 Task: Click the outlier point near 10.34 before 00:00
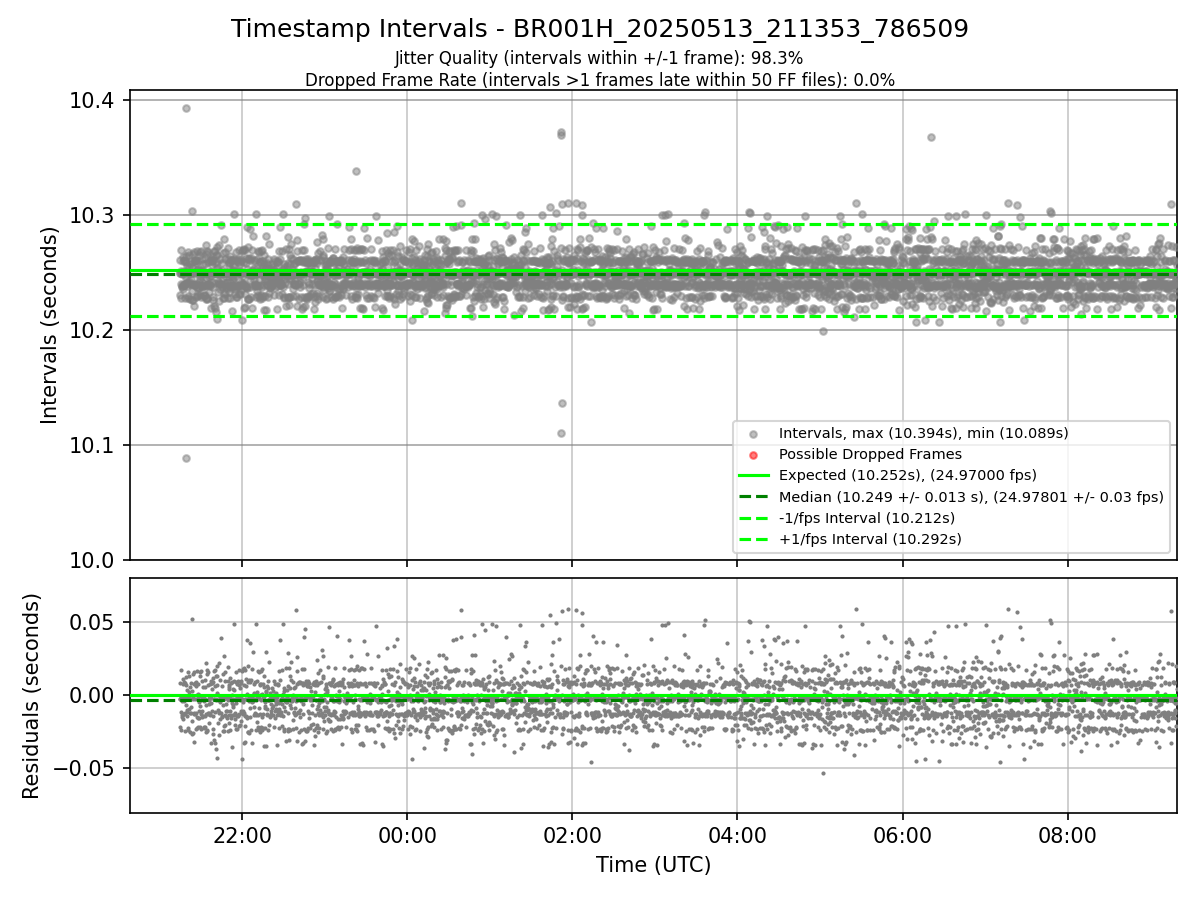[x=356, y=171]
